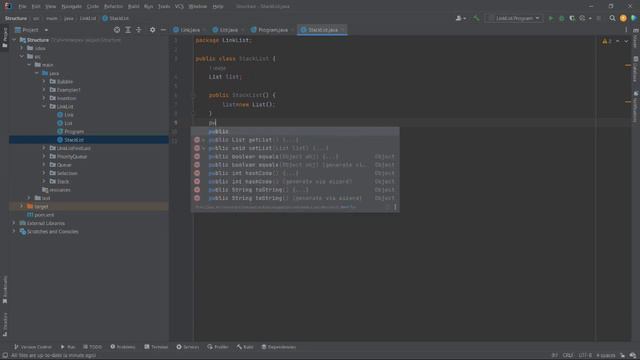
Task: Open the Profiler tool window
Action: 218,347
